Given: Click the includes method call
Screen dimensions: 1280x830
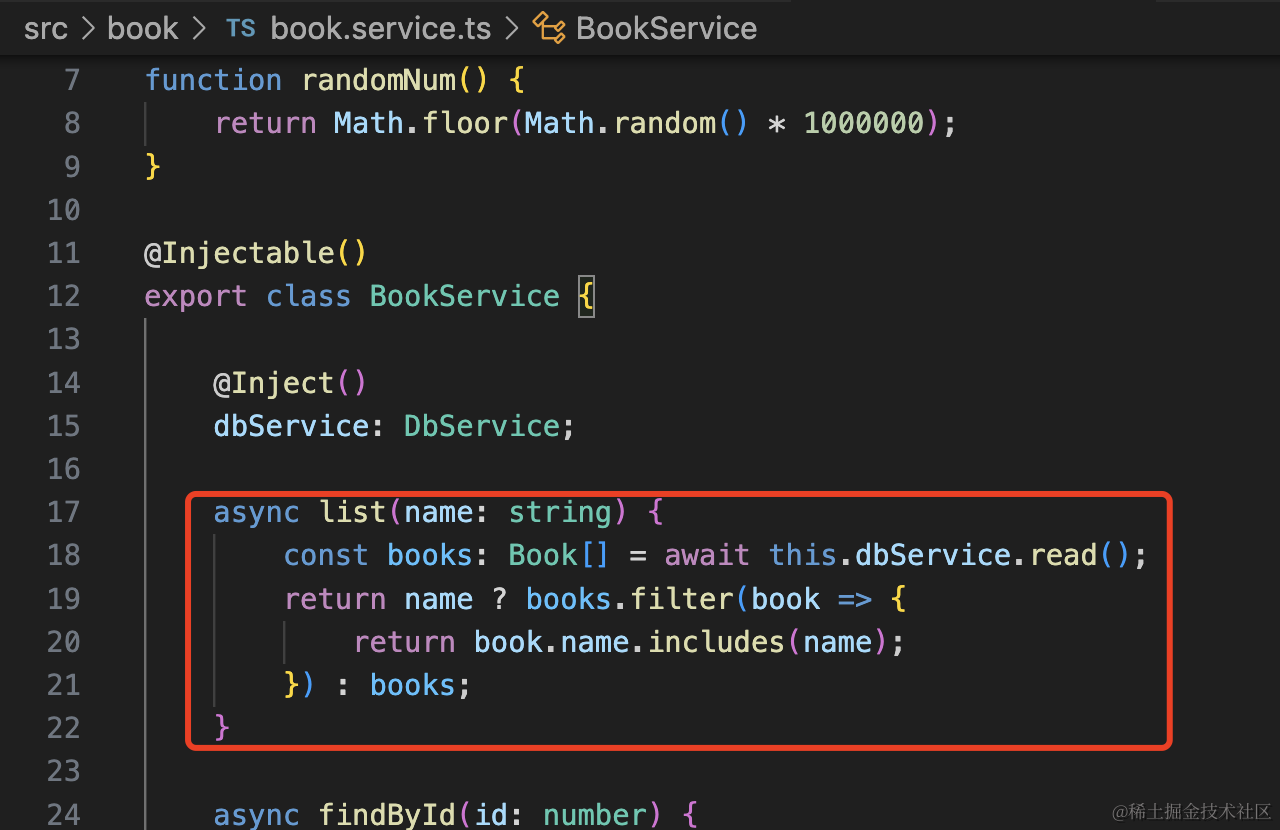Looking at the screenshot, I should (x=716, y=641).
